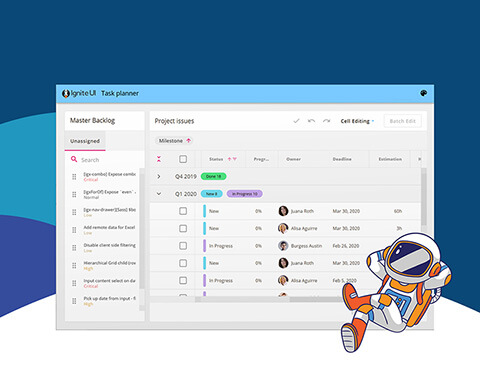The height and width of the screenshot is (366, 480).
Task: Check the Alisa Aguirre Feb 5 row checkbox
Action: coord(183,280)
